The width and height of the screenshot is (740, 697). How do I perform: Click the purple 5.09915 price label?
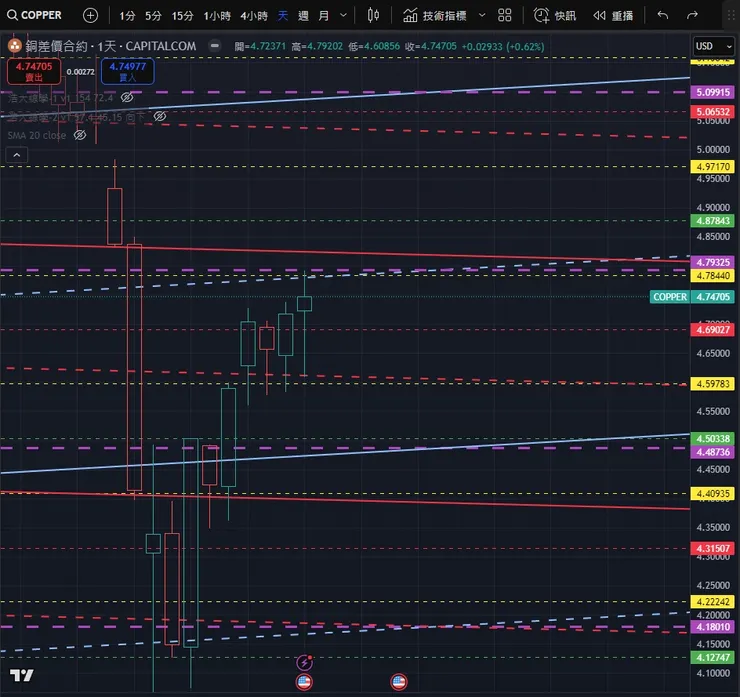(713, 92)
